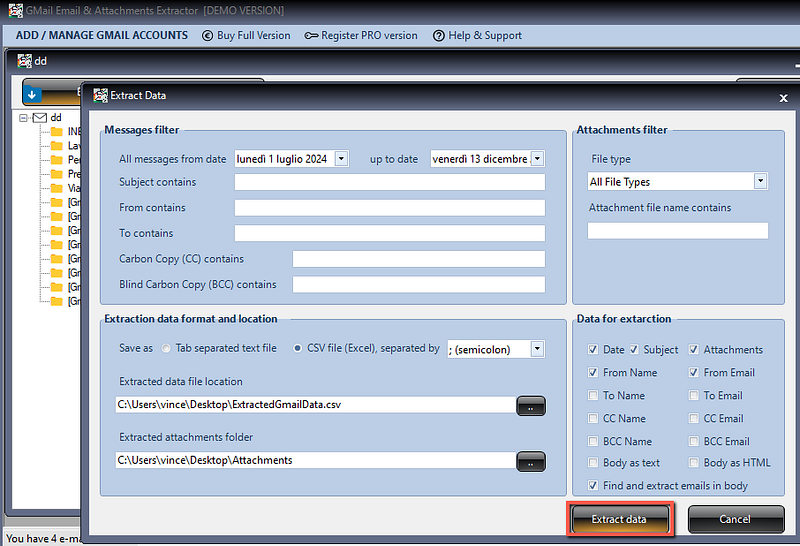
Task: Click the envelope icon of dd account
Action: pos(40,117)
